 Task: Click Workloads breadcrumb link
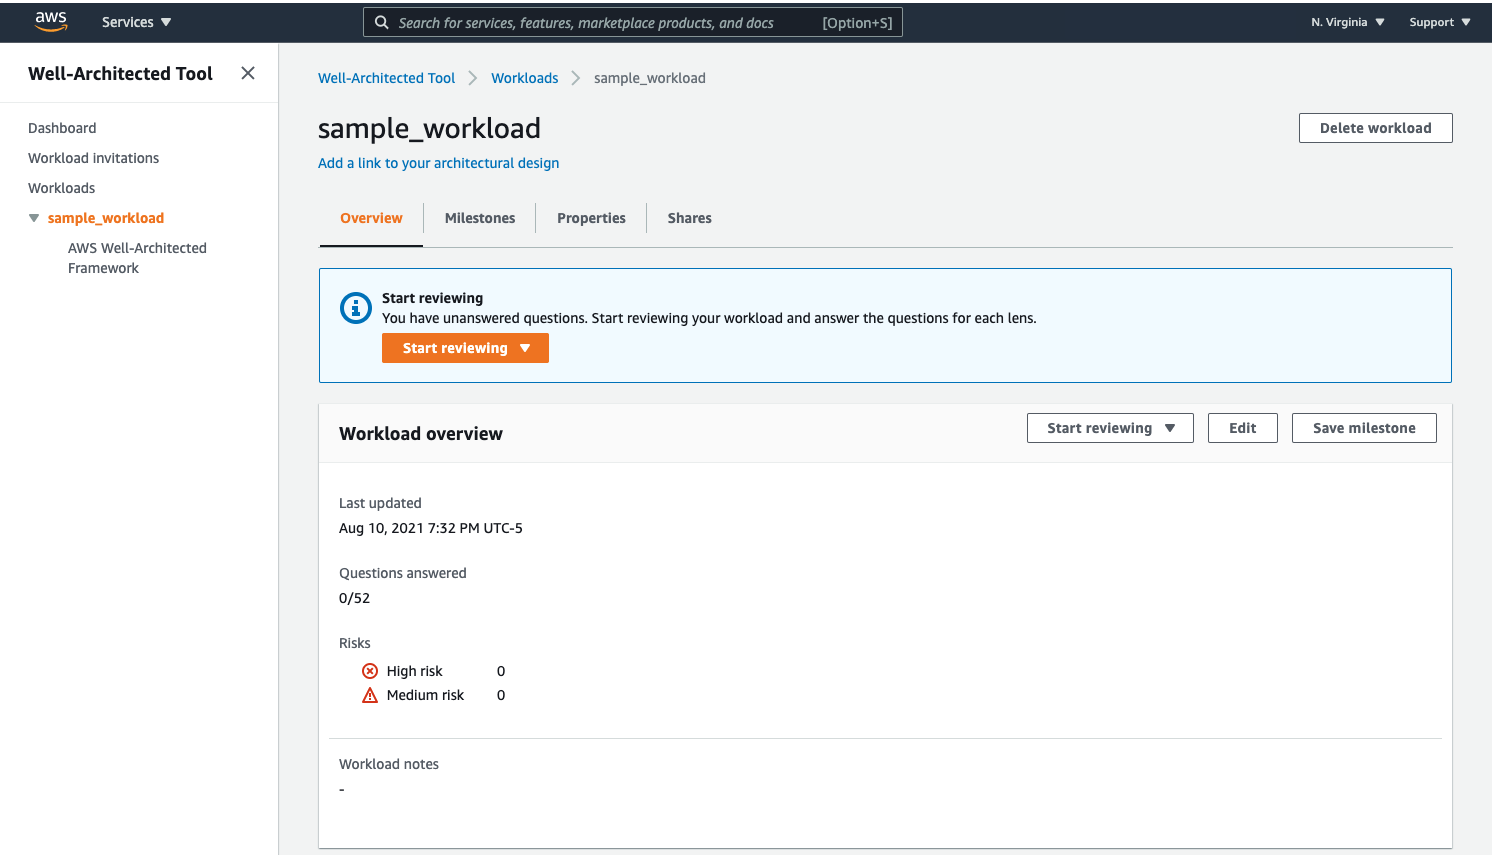tap(524, 78)
